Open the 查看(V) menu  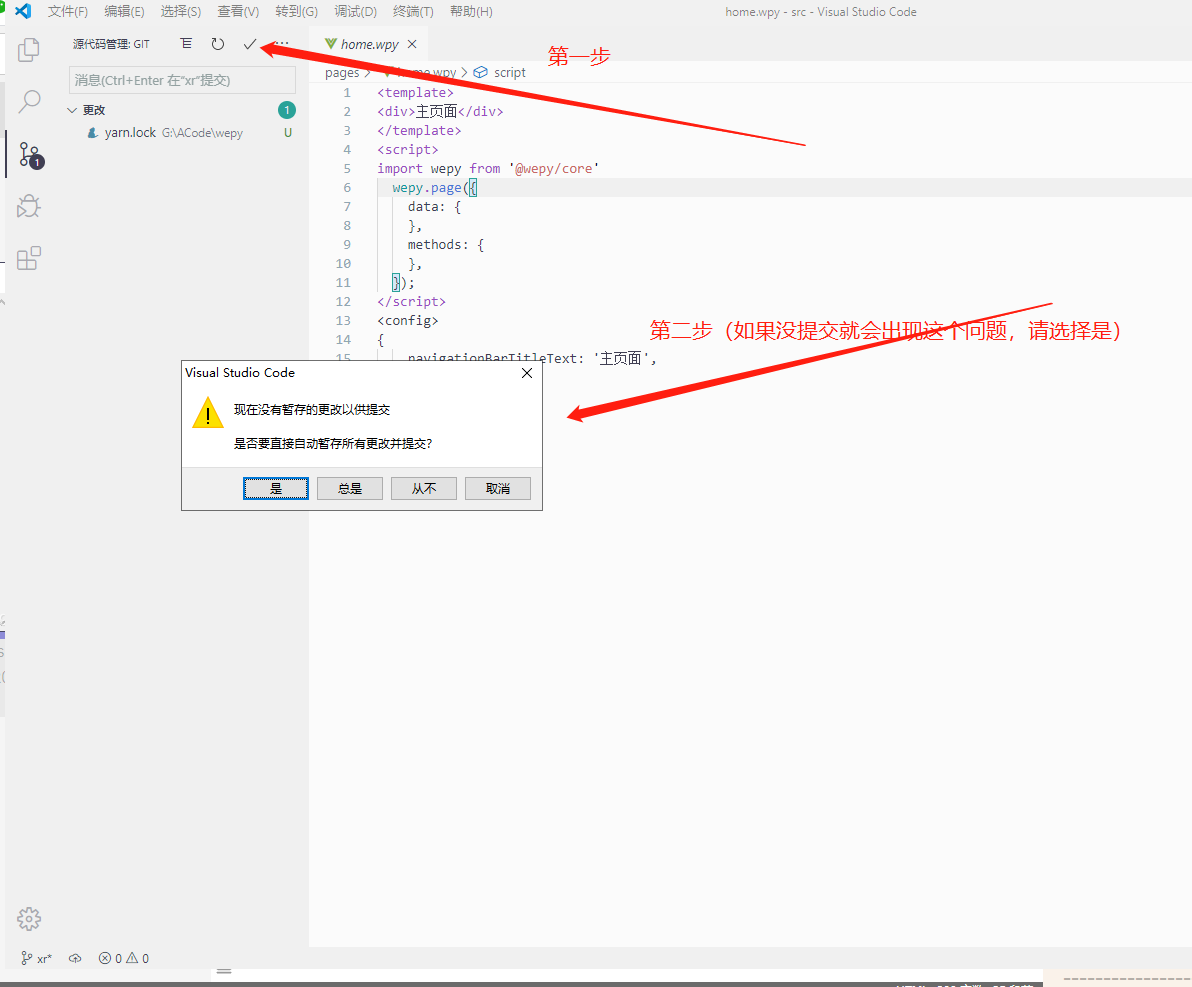[x=238, y=11]
